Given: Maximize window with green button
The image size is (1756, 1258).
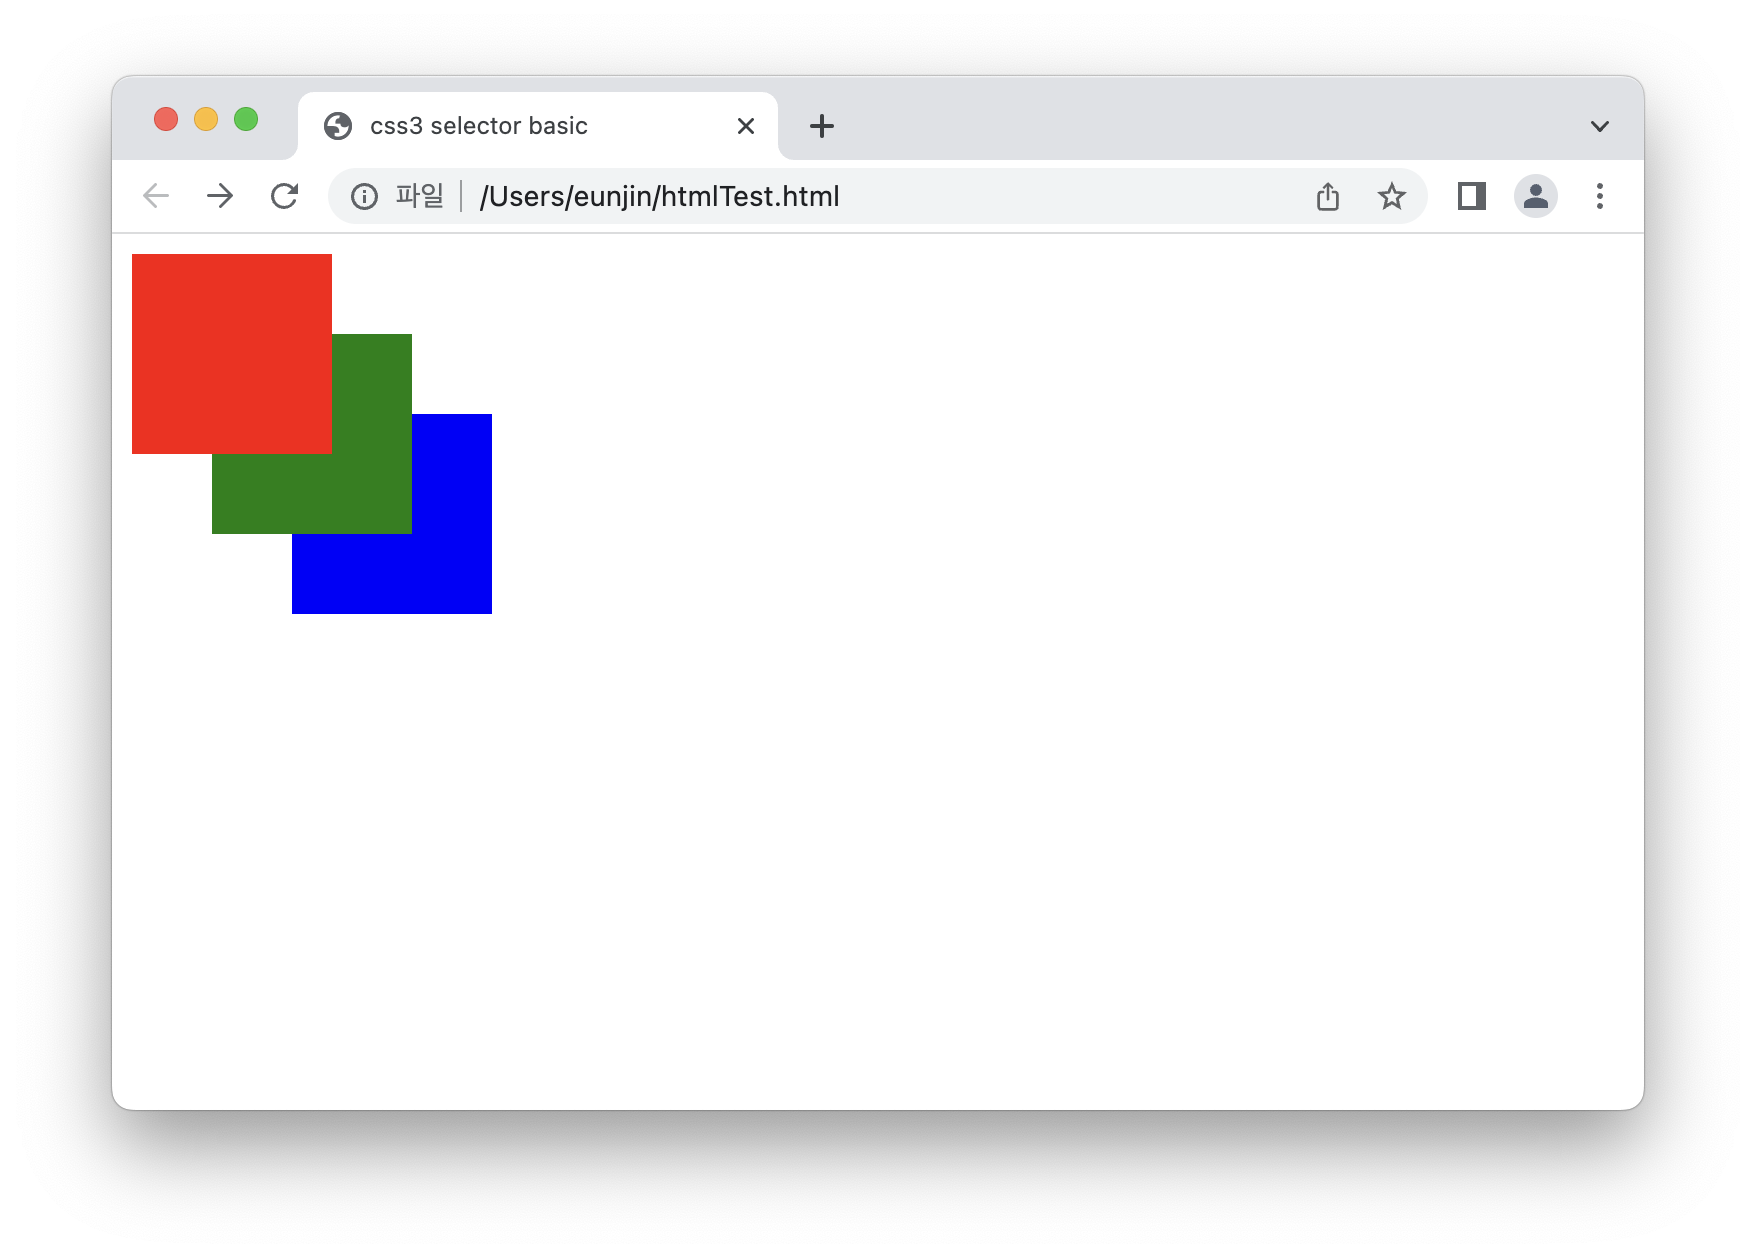Looking at the screenshot, I should [x=246, y=119].
